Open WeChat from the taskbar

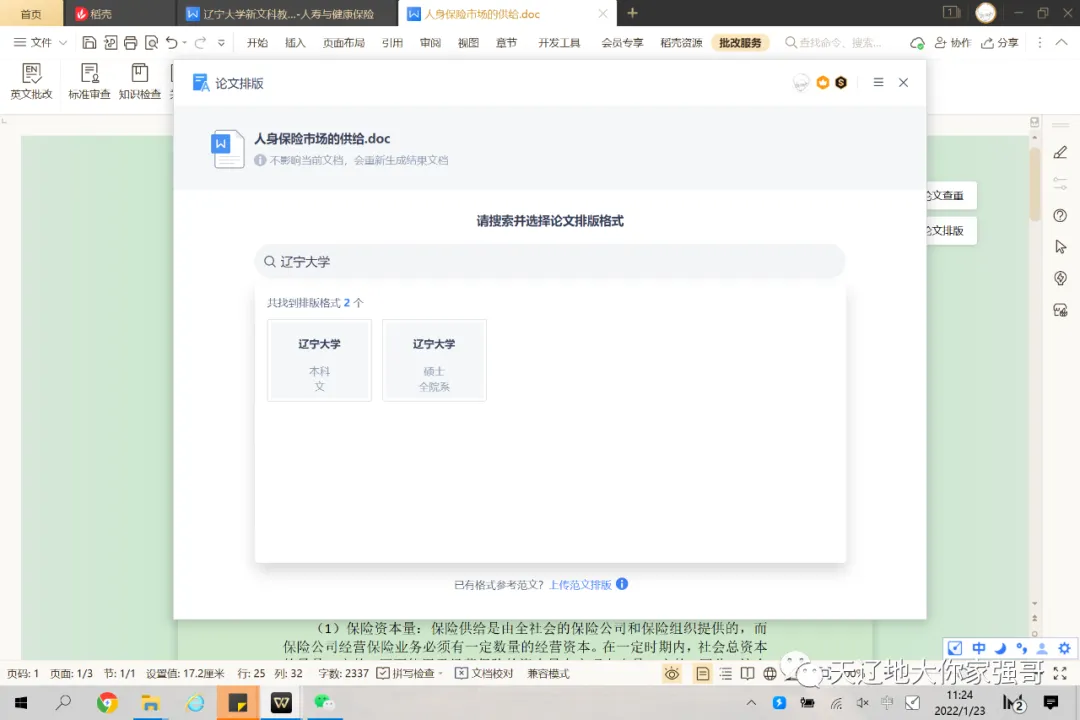pos(324,703)
